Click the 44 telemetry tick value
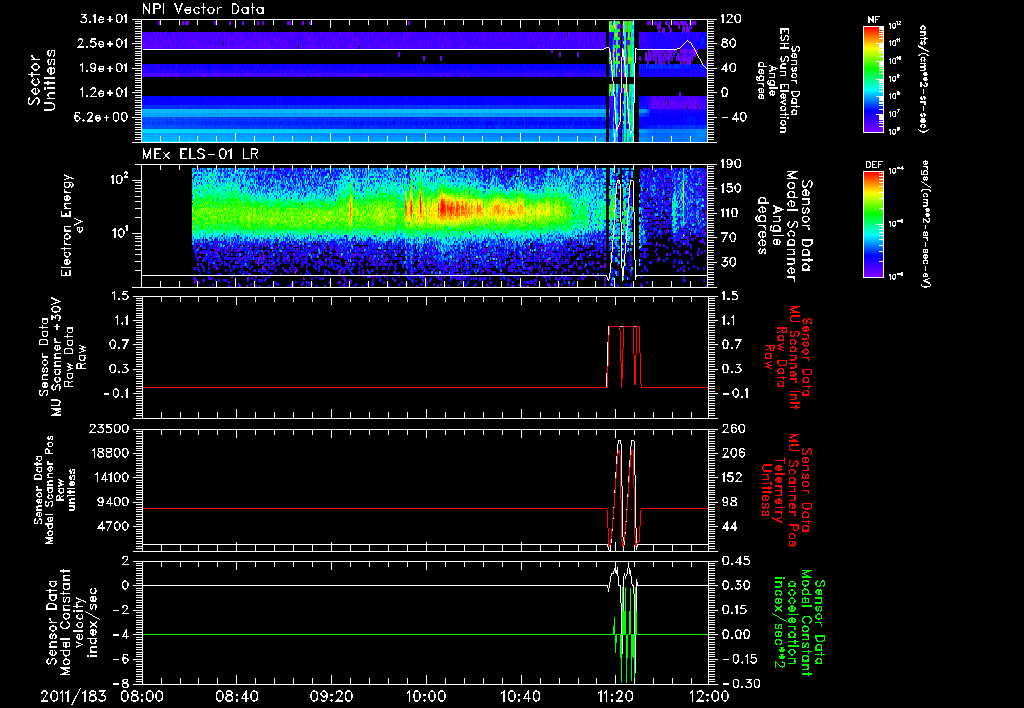The image size is (1024, 708). tap(728, 526)
